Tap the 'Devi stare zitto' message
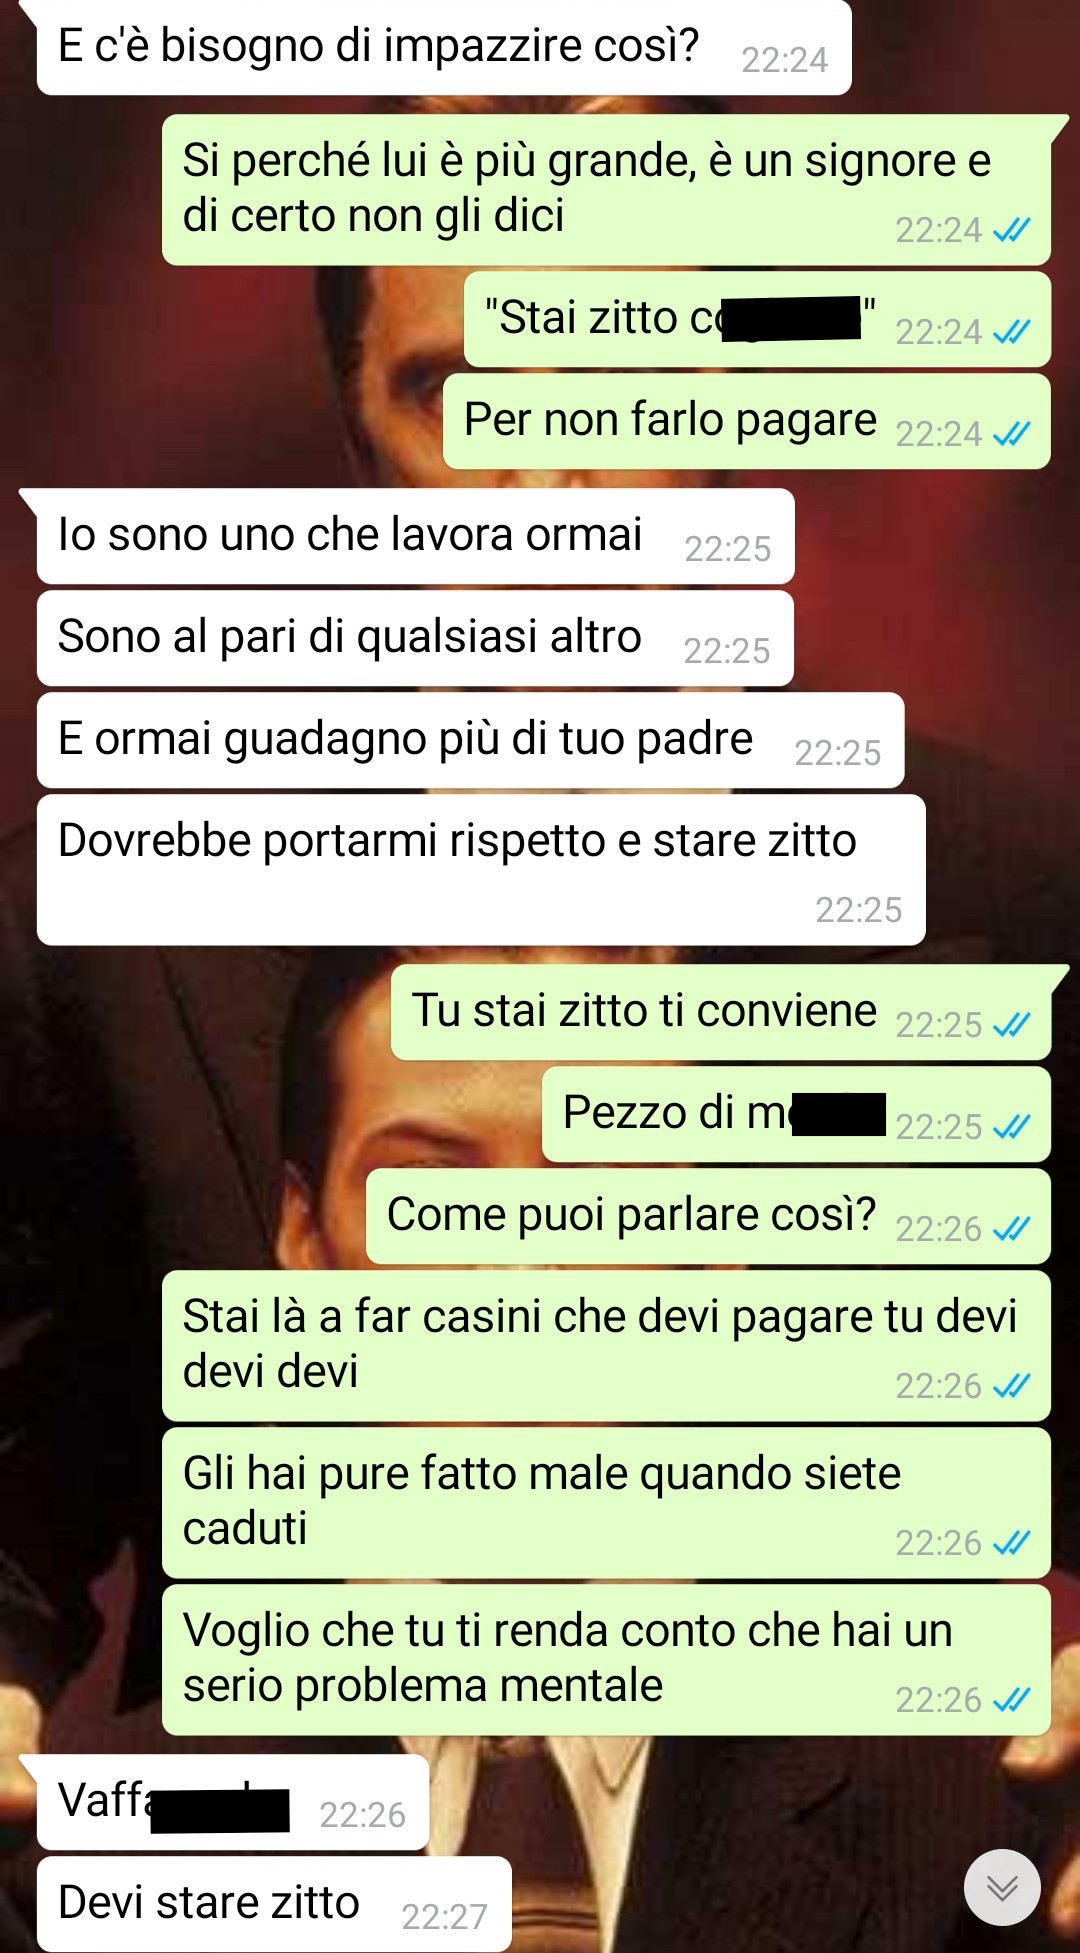The width and height of the screenshot is (1080, 1953). coord(274,1904)
